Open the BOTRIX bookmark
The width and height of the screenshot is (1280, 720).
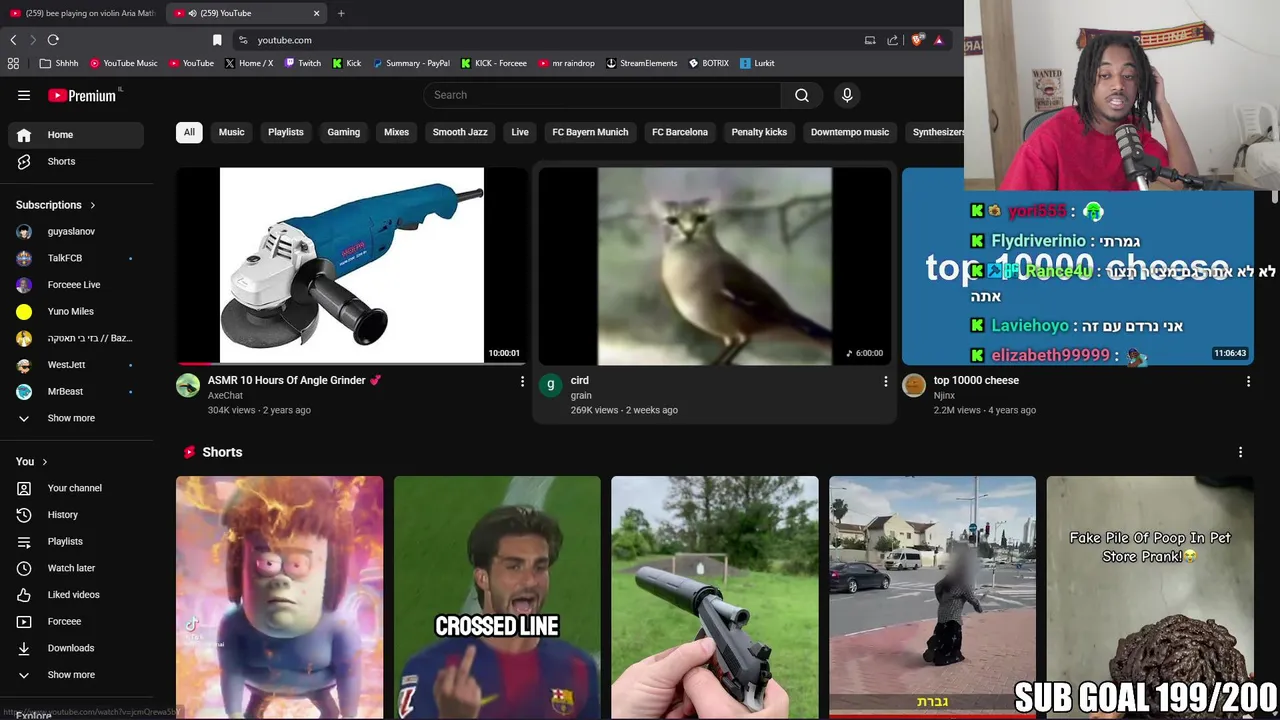click(x=709, y=63)
